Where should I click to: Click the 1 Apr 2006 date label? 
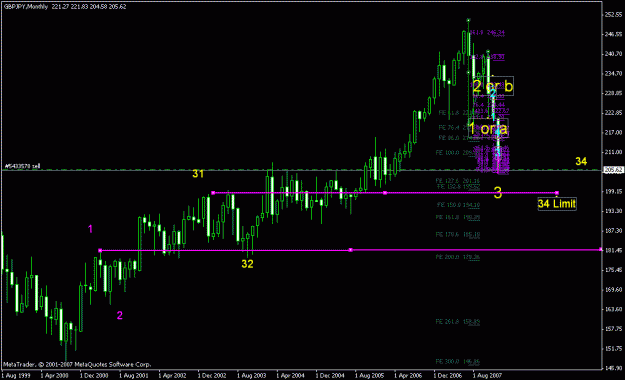pos(409,376)
